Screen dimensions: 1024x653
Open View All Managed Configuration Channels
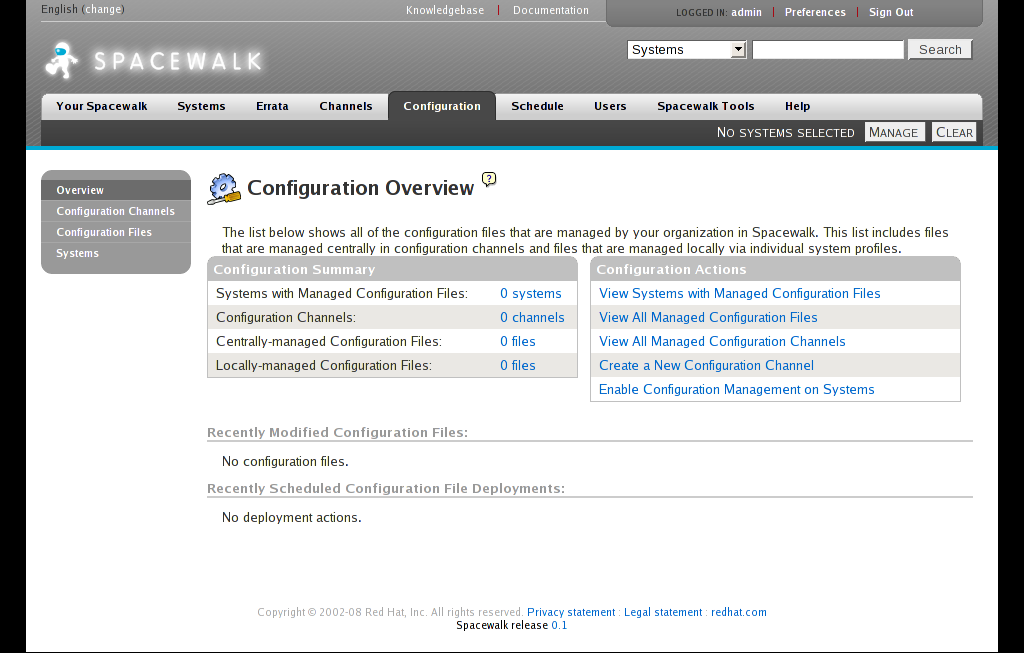(722, 342)
